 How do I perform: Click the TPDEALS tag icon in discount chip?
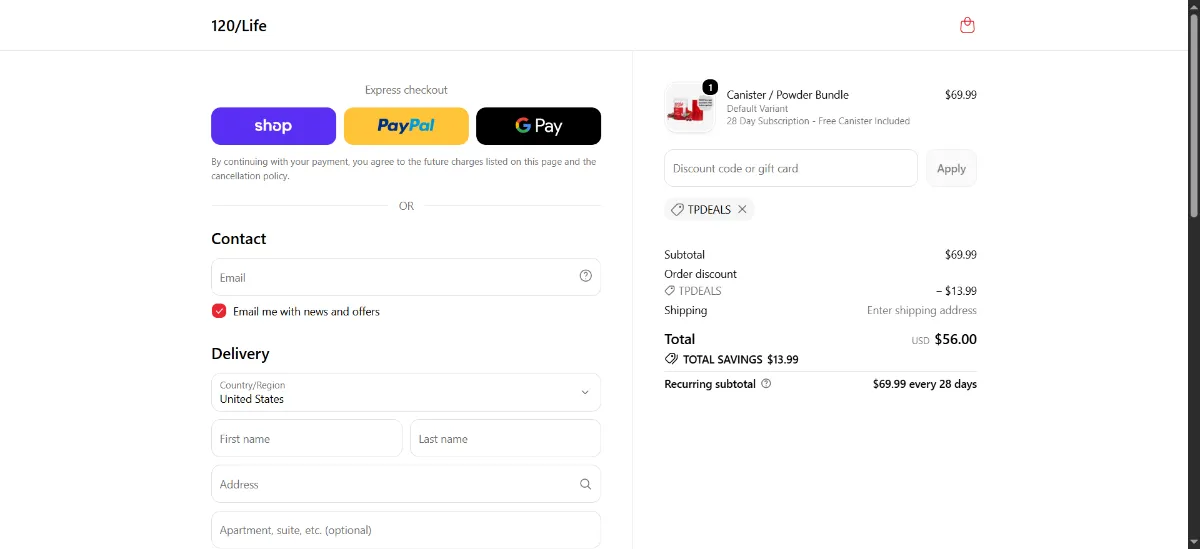click(677, 210)
